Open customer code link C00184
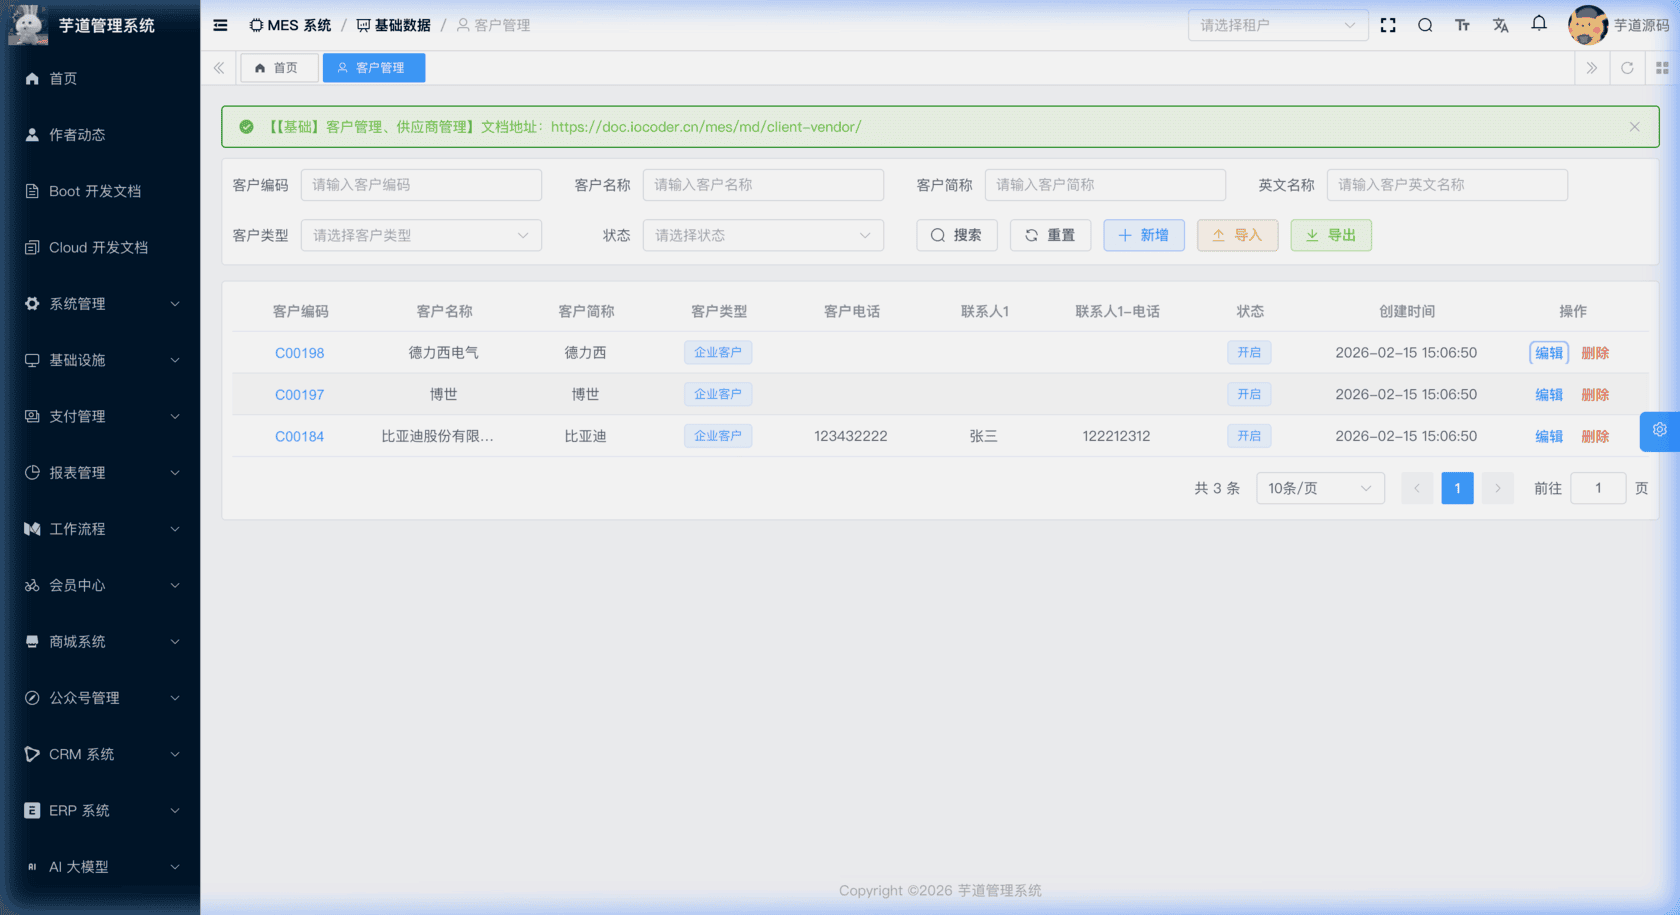This screenshot has width=1680, height=915. coord(299,437)
